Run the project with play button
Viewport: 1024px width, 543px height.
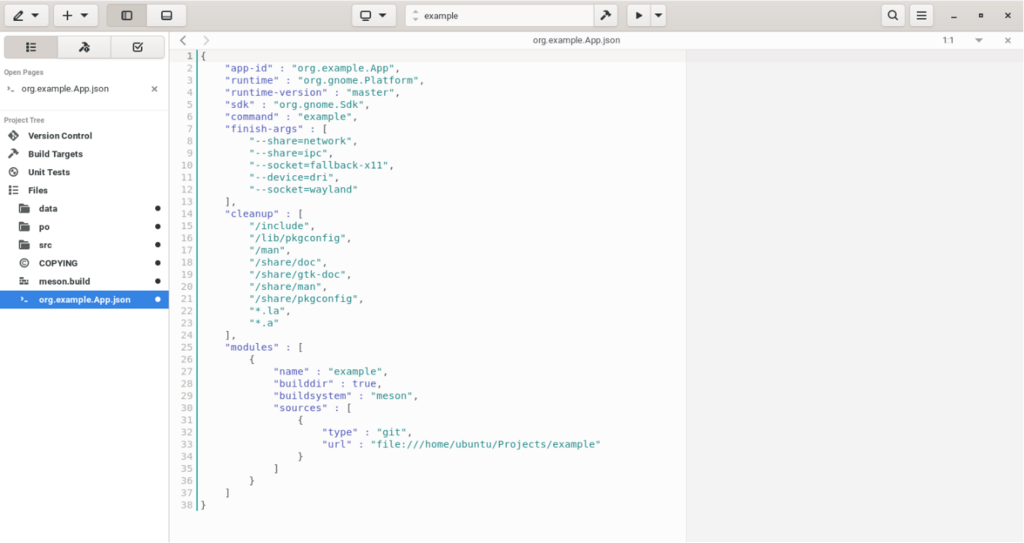pos(639,15)
